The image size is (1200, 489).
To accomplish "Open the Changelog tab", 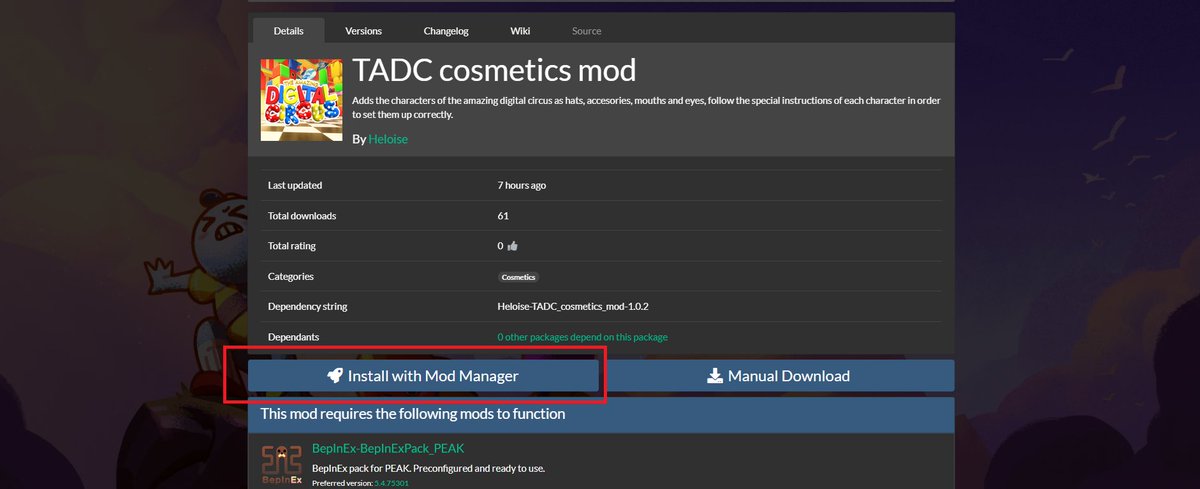I will (446, 31).
